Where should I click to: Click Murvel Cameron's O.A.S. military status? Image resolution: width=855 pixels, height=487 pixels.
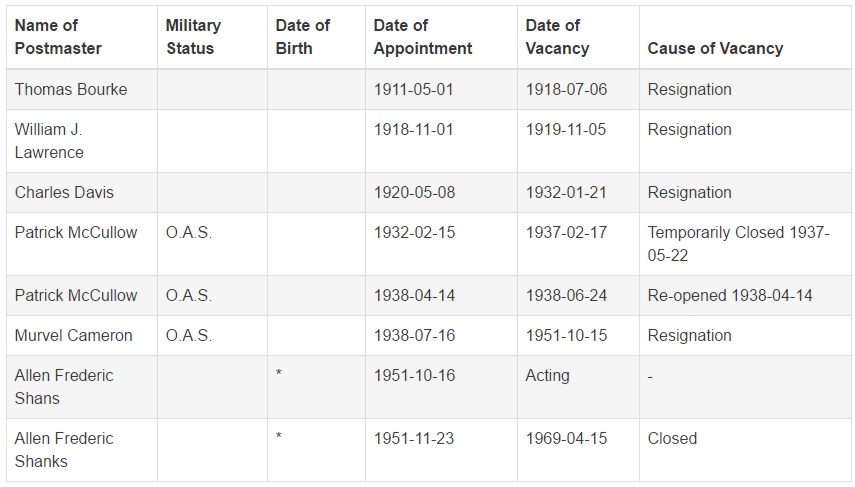(x=189, y=335)
